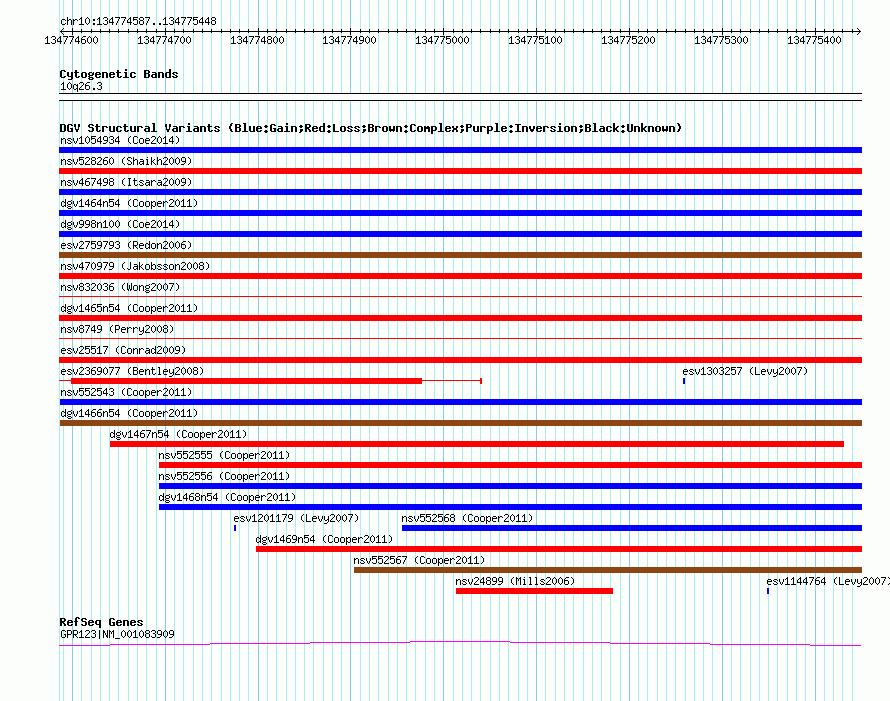Click the DGV Structural Variants track title

tap(370, 128)
